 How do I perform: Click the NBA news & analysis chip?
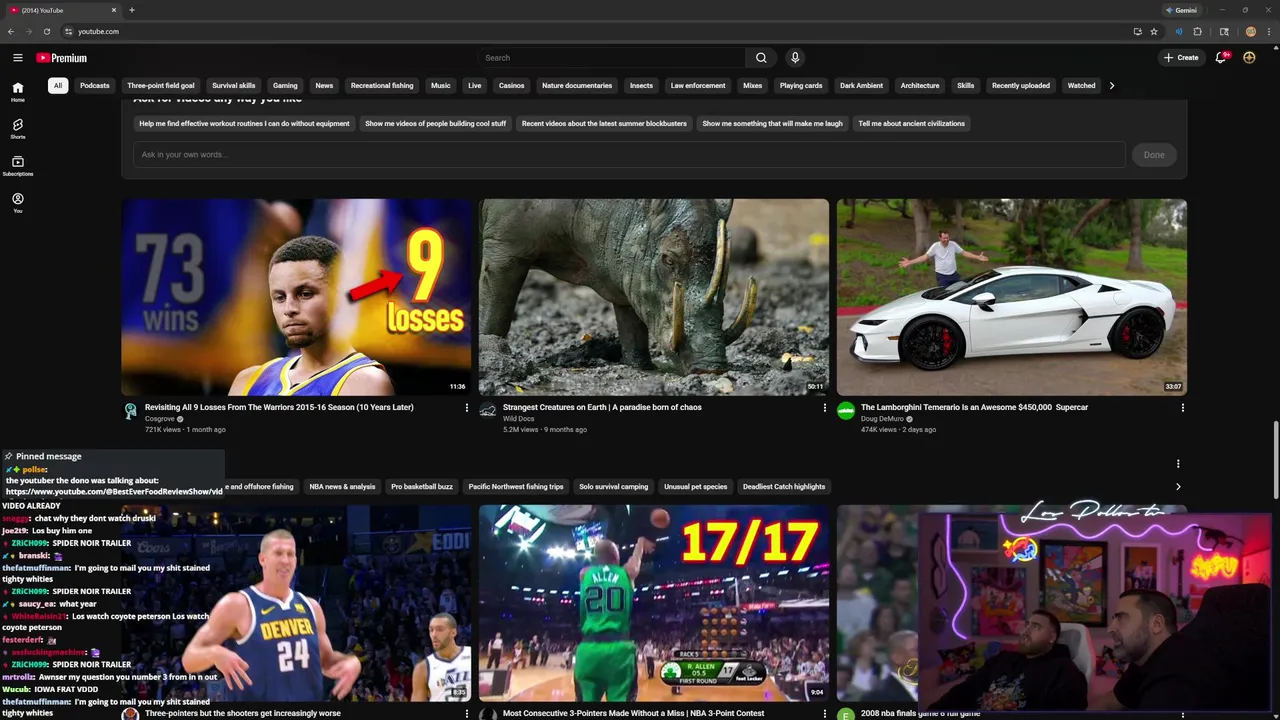click(342, 487)
